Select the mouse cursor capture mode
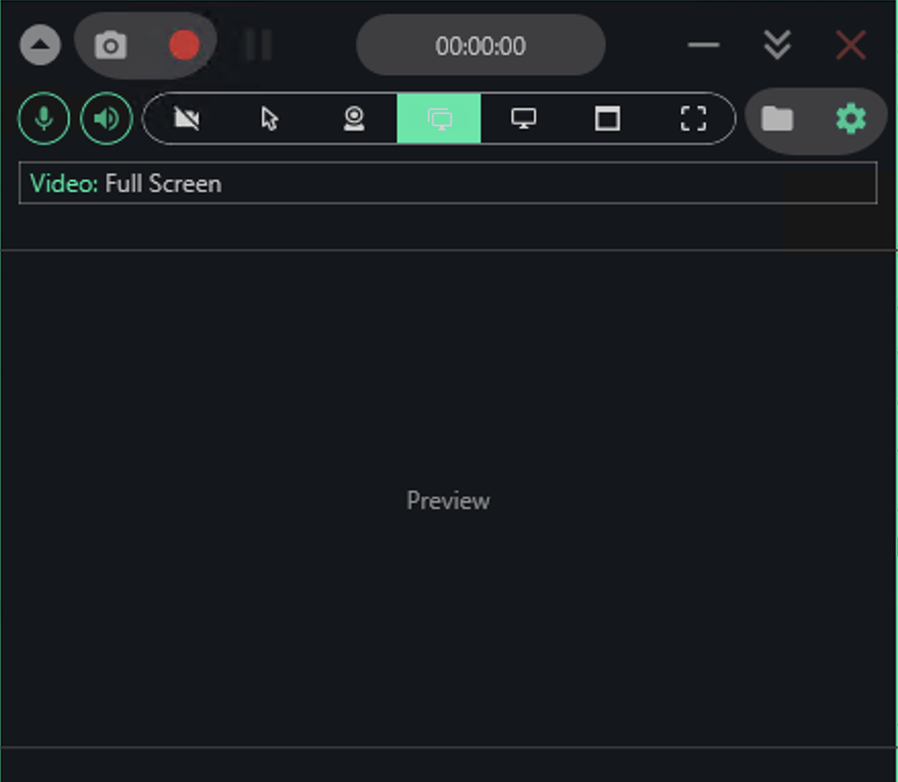The width and height of the screenshot is (898, 782). click(x=270, y=119)
